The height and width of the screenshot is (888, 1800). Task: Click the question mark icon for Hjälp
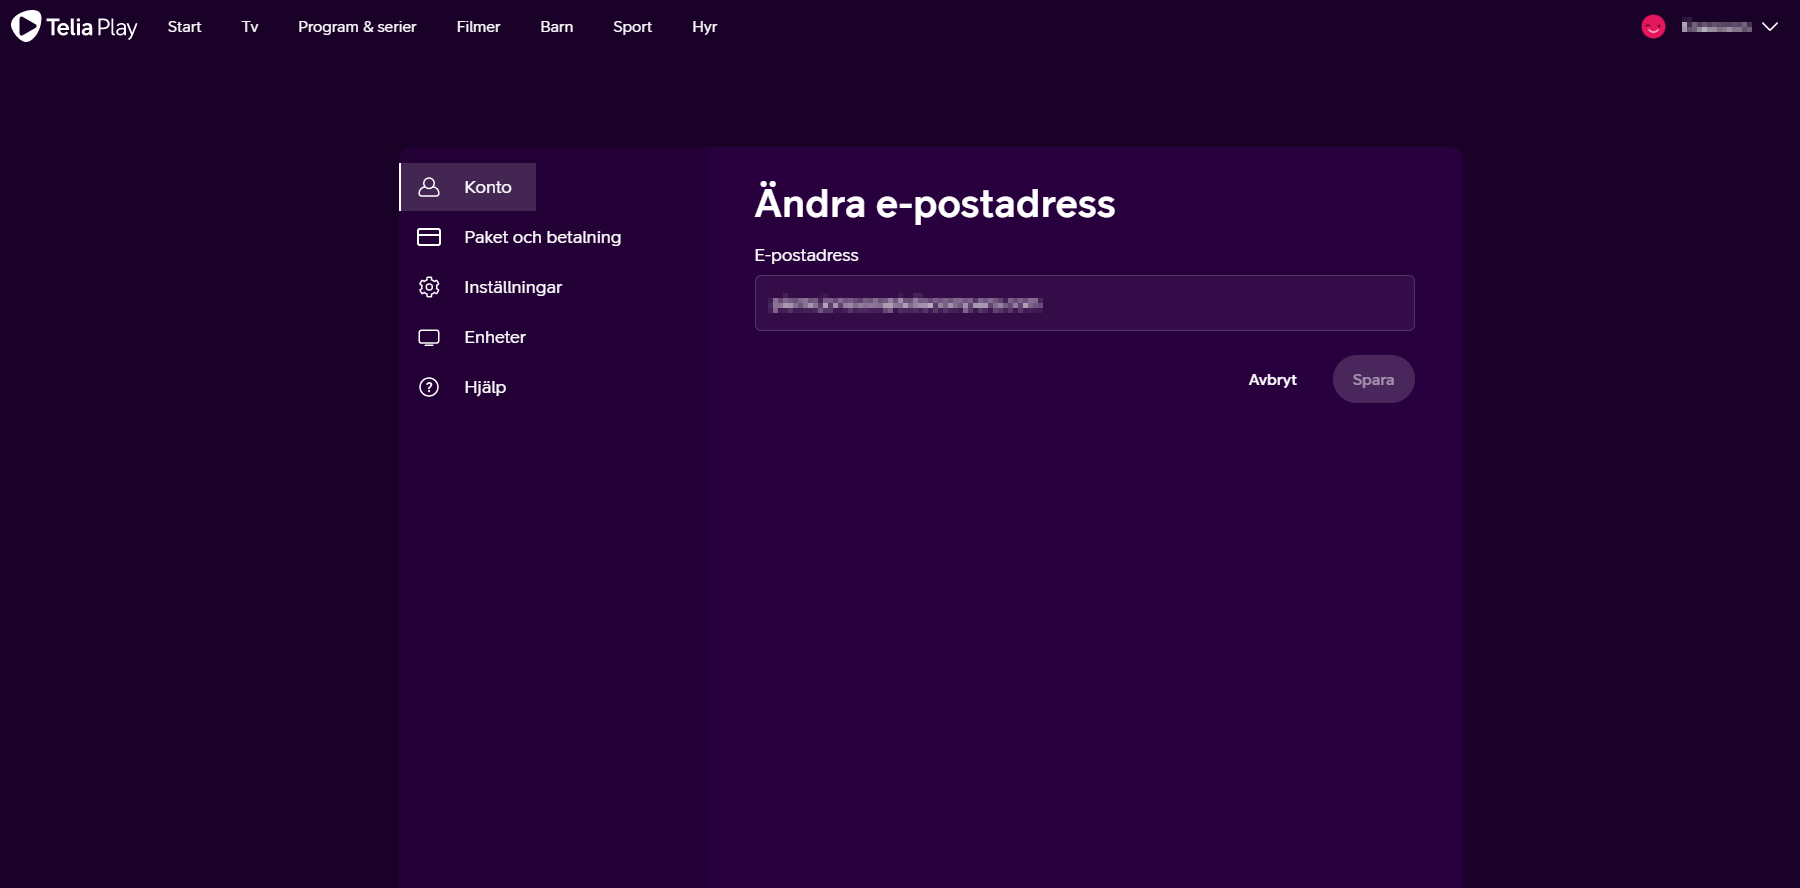click(x=429, y=387)
